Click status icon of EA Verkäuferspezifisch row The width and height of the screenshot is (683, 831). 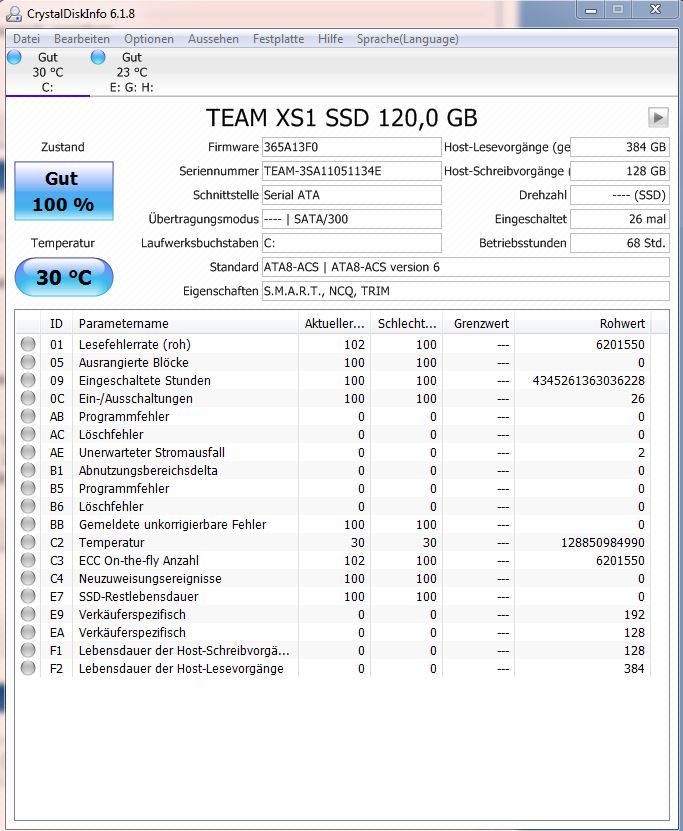tap(28, 632)
